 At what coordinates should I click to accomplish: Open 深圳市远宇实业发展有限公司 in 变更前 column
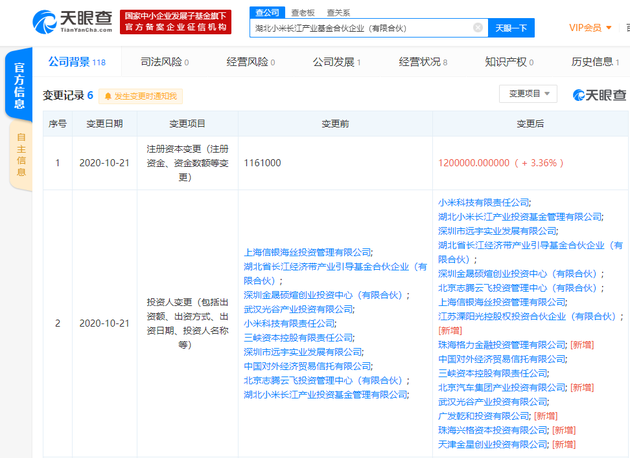tap(303, 352)
